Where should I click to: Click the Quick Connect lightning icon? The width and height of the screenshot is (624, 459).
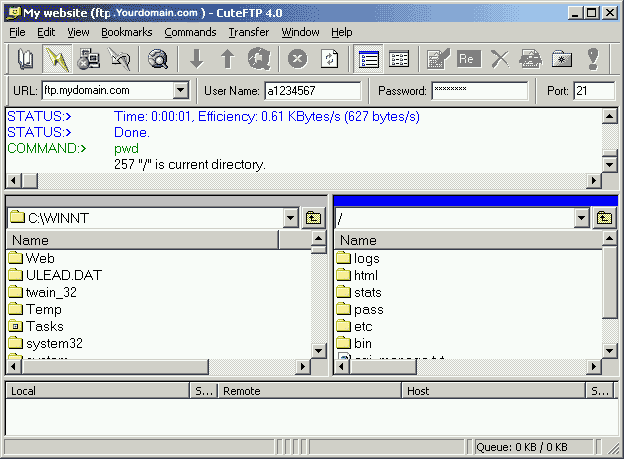57,59
